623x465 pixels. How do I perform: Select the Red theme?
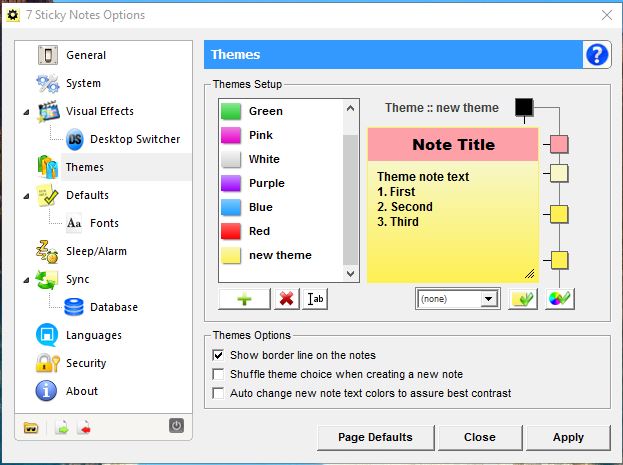coord(280,231)
